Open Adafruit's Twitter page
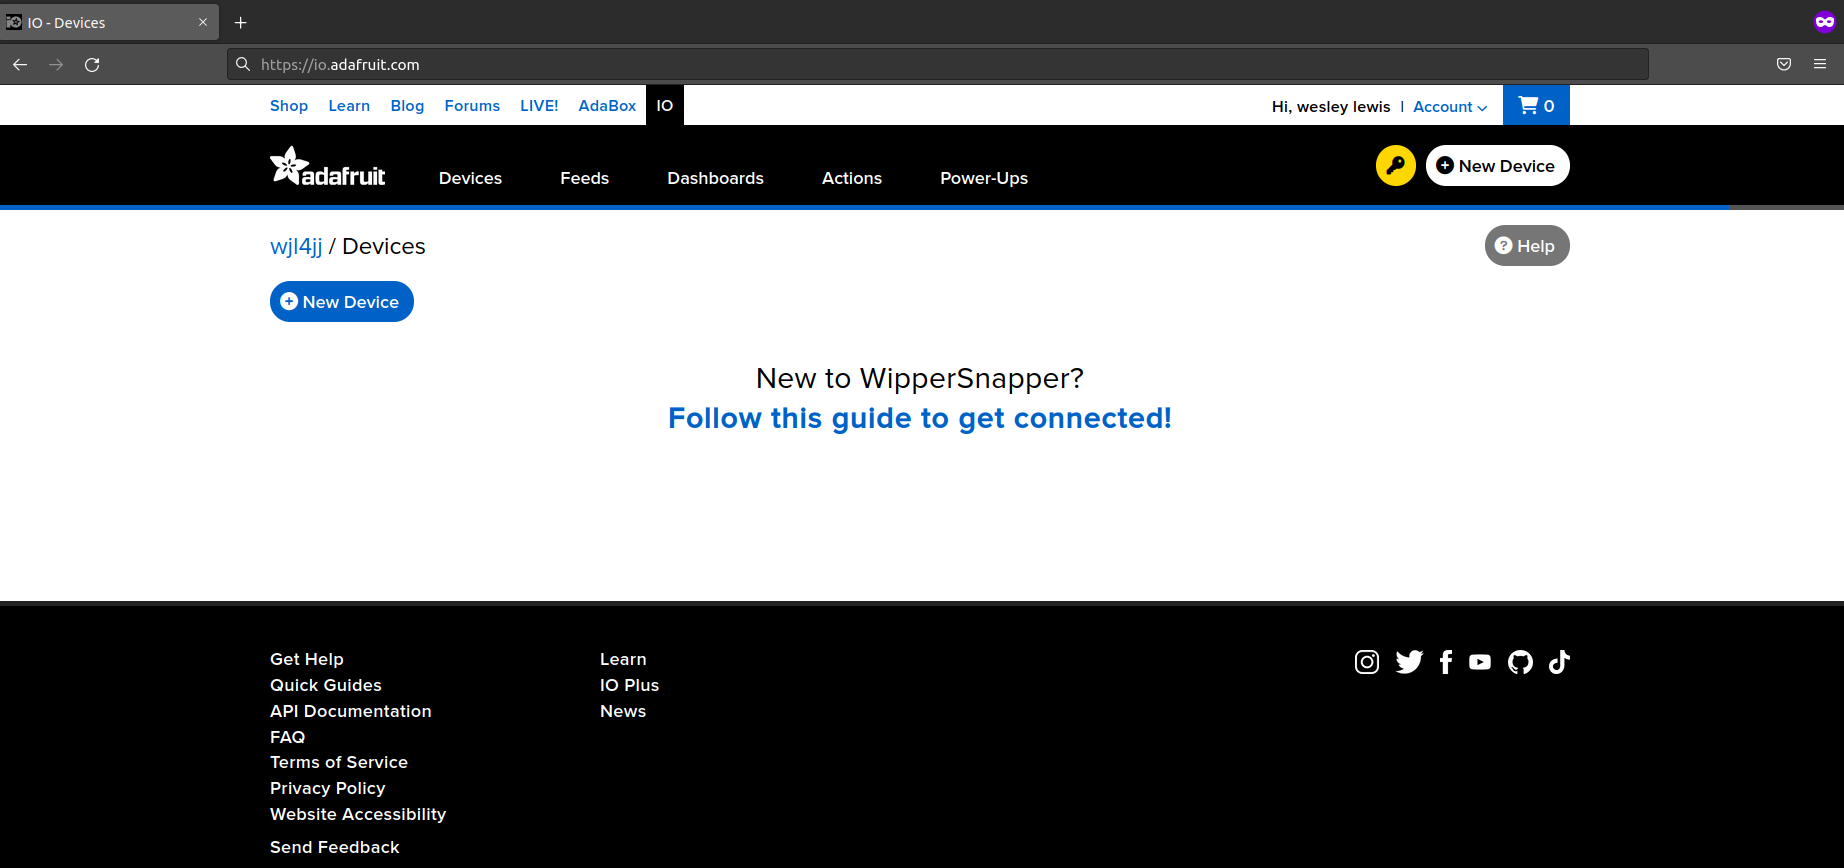This screenshot has height=868, width=1844. tap(1409, 662)
